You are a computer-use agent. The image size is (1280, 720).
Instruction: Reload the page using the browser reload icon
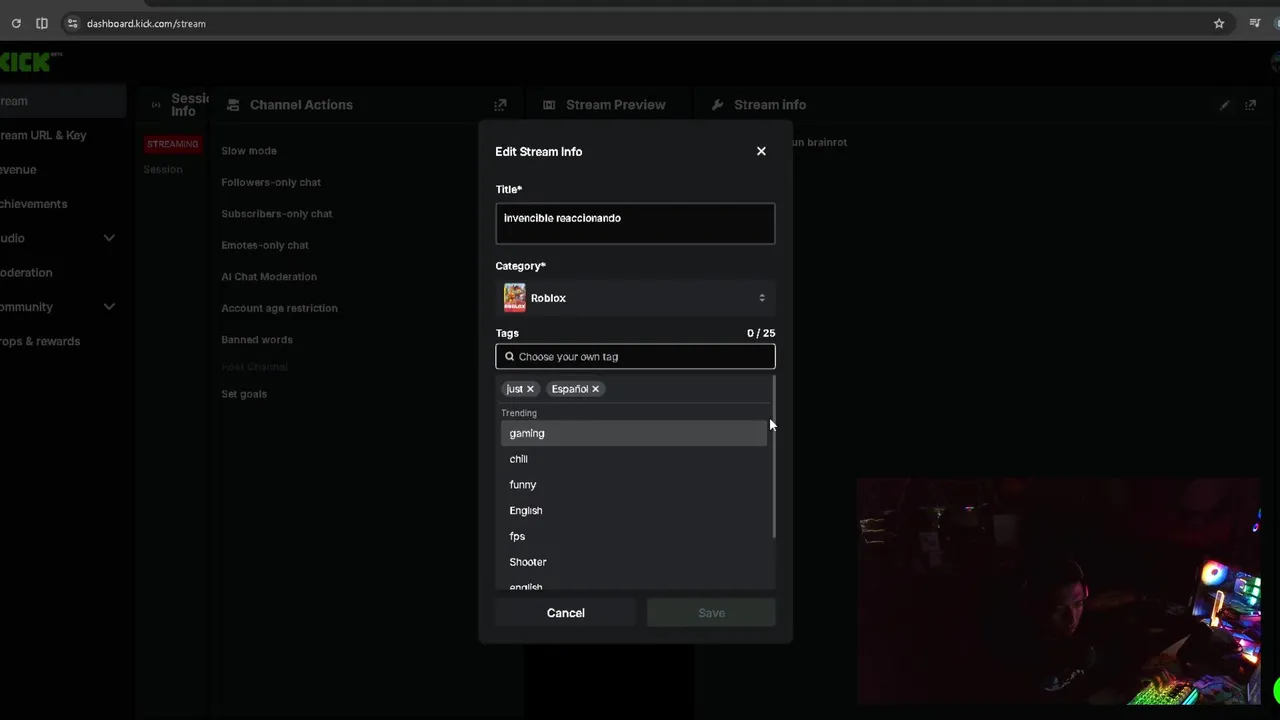pos(16,23)
